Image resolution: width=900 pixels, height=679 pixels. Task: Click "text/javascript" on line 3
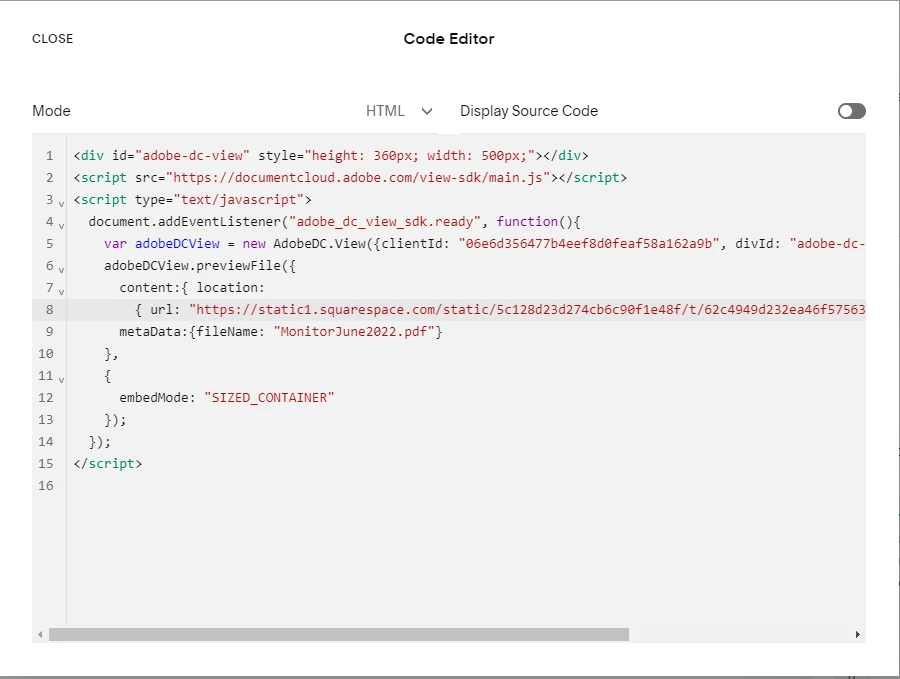click(x=239, y=199)
